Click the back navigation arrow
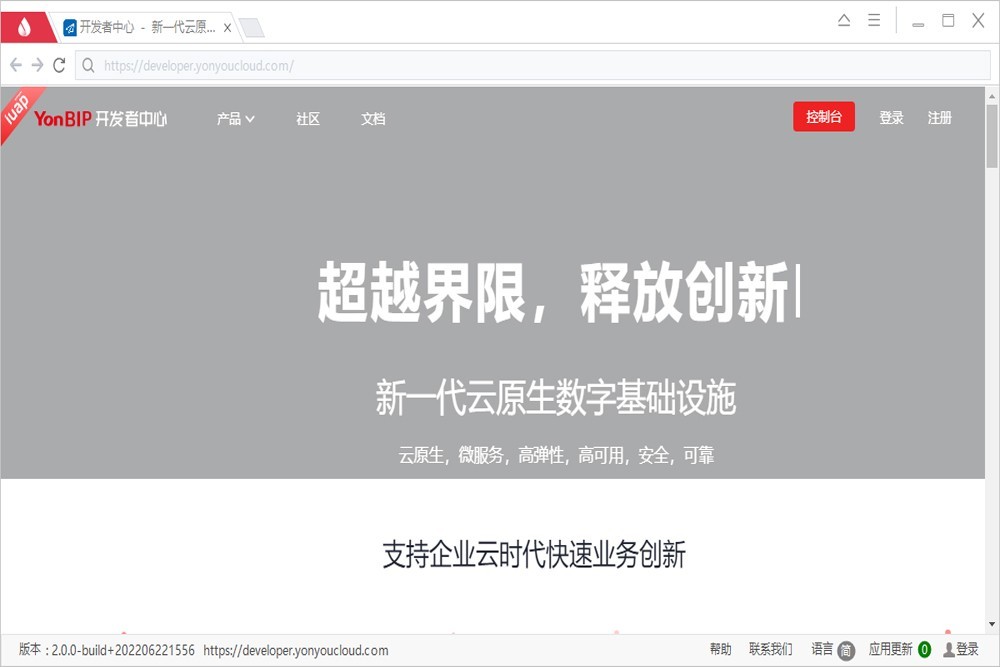This screenshot has height=667, width=1000. pyautogui.click(x=15, y=64)
